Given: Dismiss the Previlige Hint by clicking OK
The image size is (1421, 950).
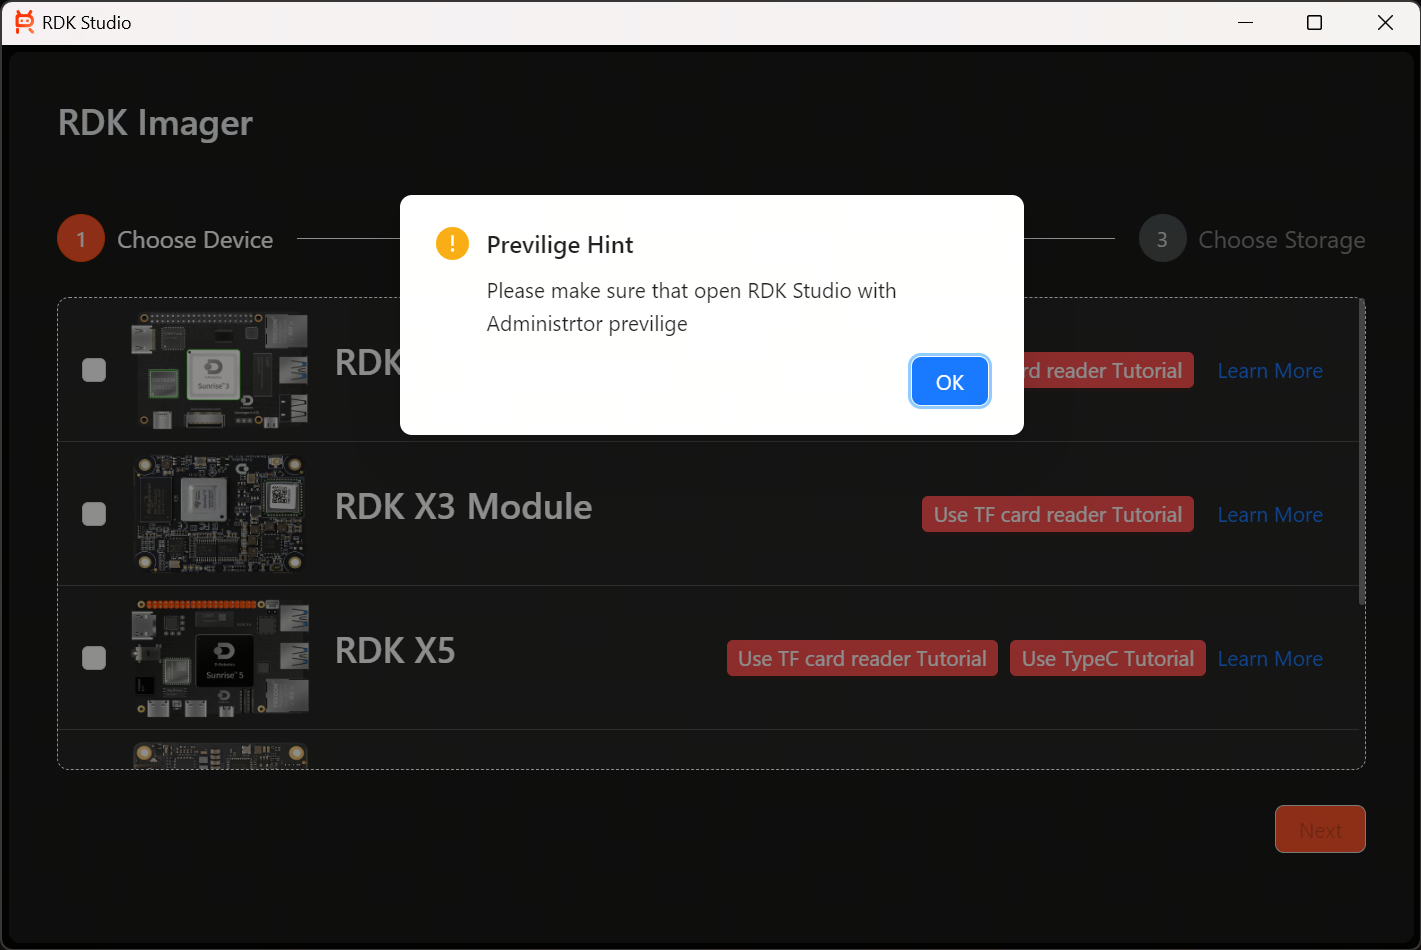Looking at the screenshot, I should click(949, 381).
